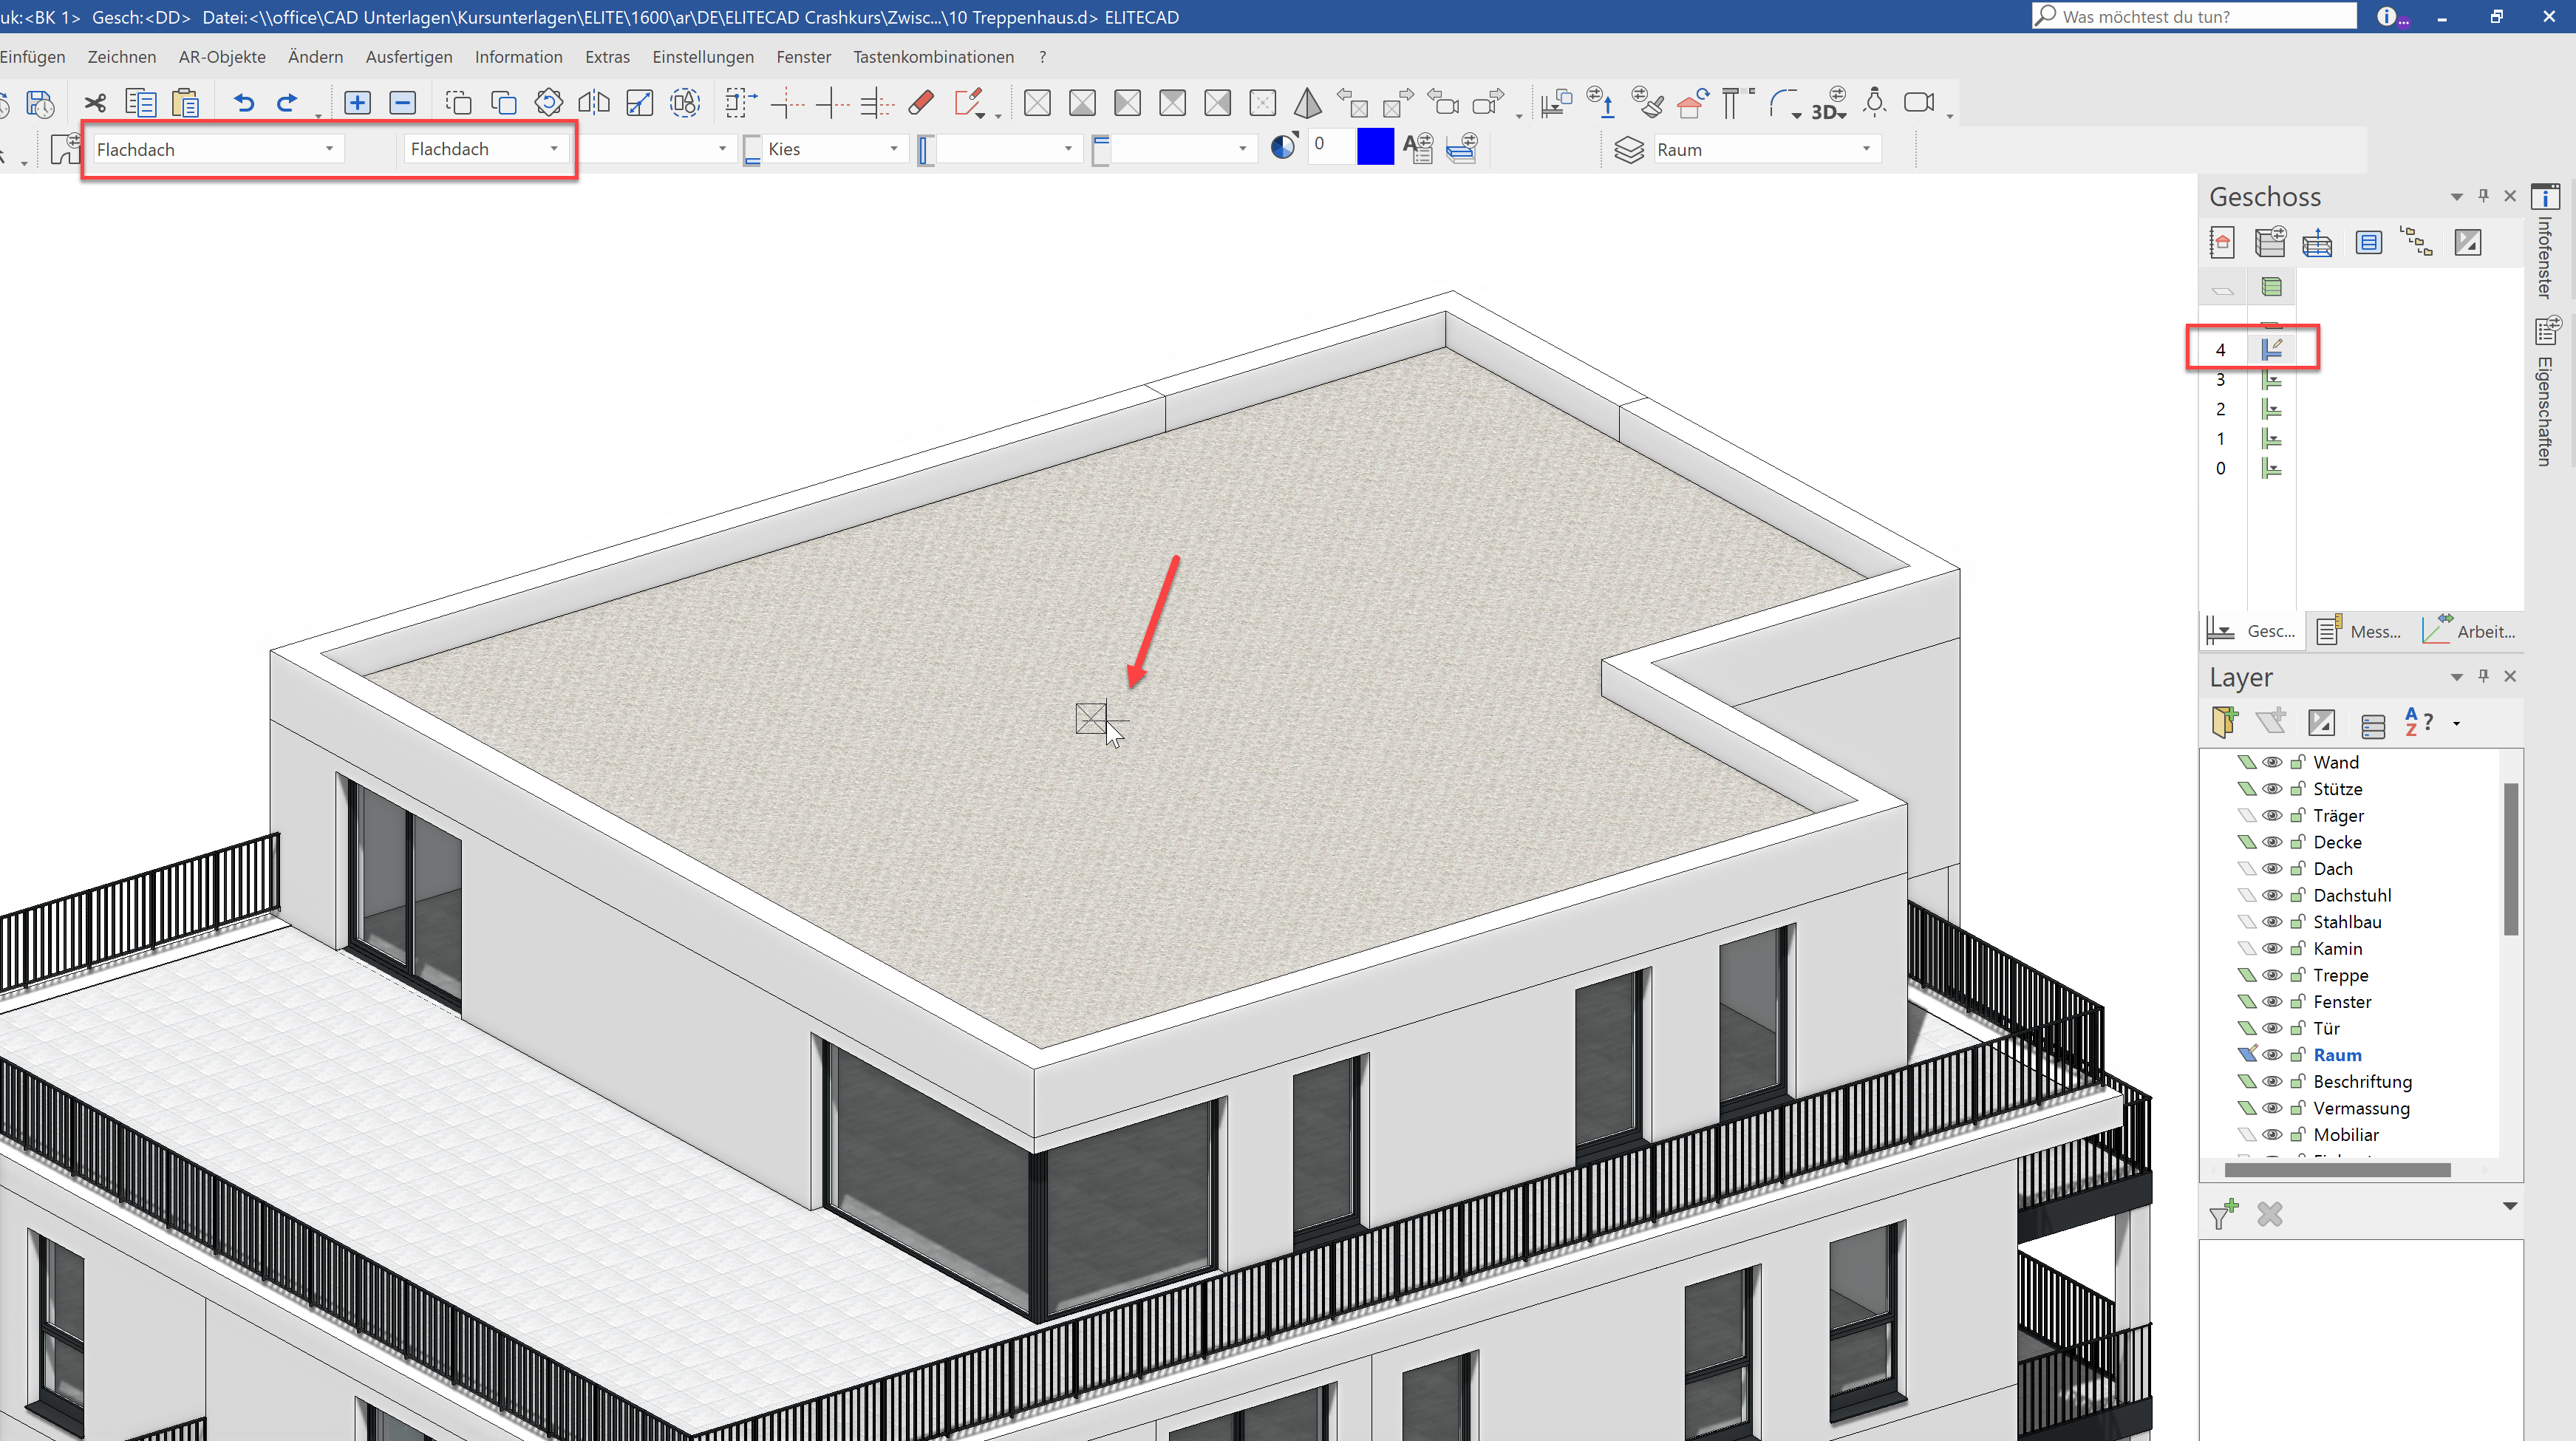Toggle visibility eye of Wand layer
Image resolution: width=2576 pixels, height=1441 pixels.
pos(2272,762)
